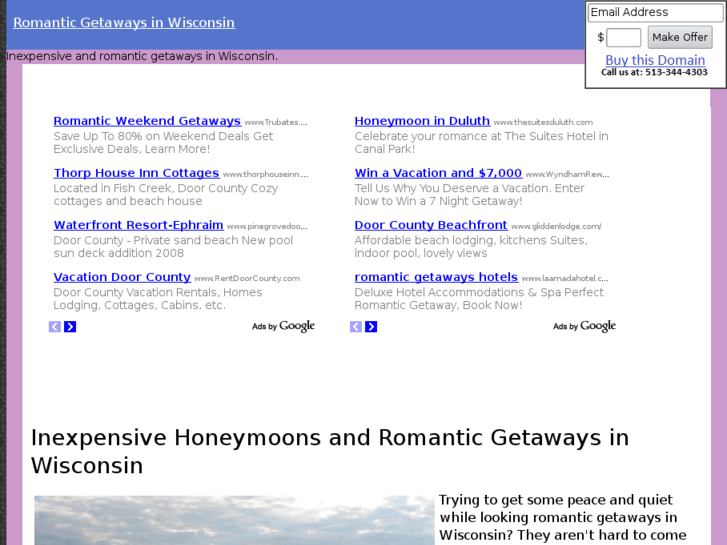Click 'Celebrate your romance at The Suites' description
This screenshot has width=727, height=545.
point(481,142)
